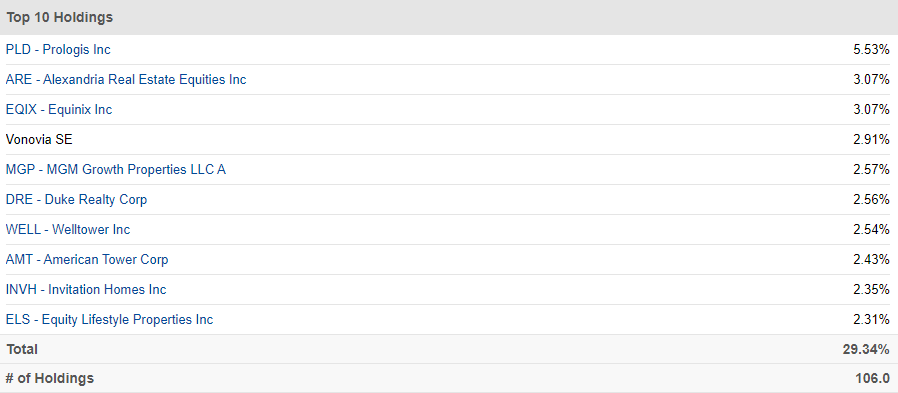Image resolution: width=898 pixels, height=393 pixels.
Task: Open MGP - MGM Growth Properties link
Action: tap(116, 170)
